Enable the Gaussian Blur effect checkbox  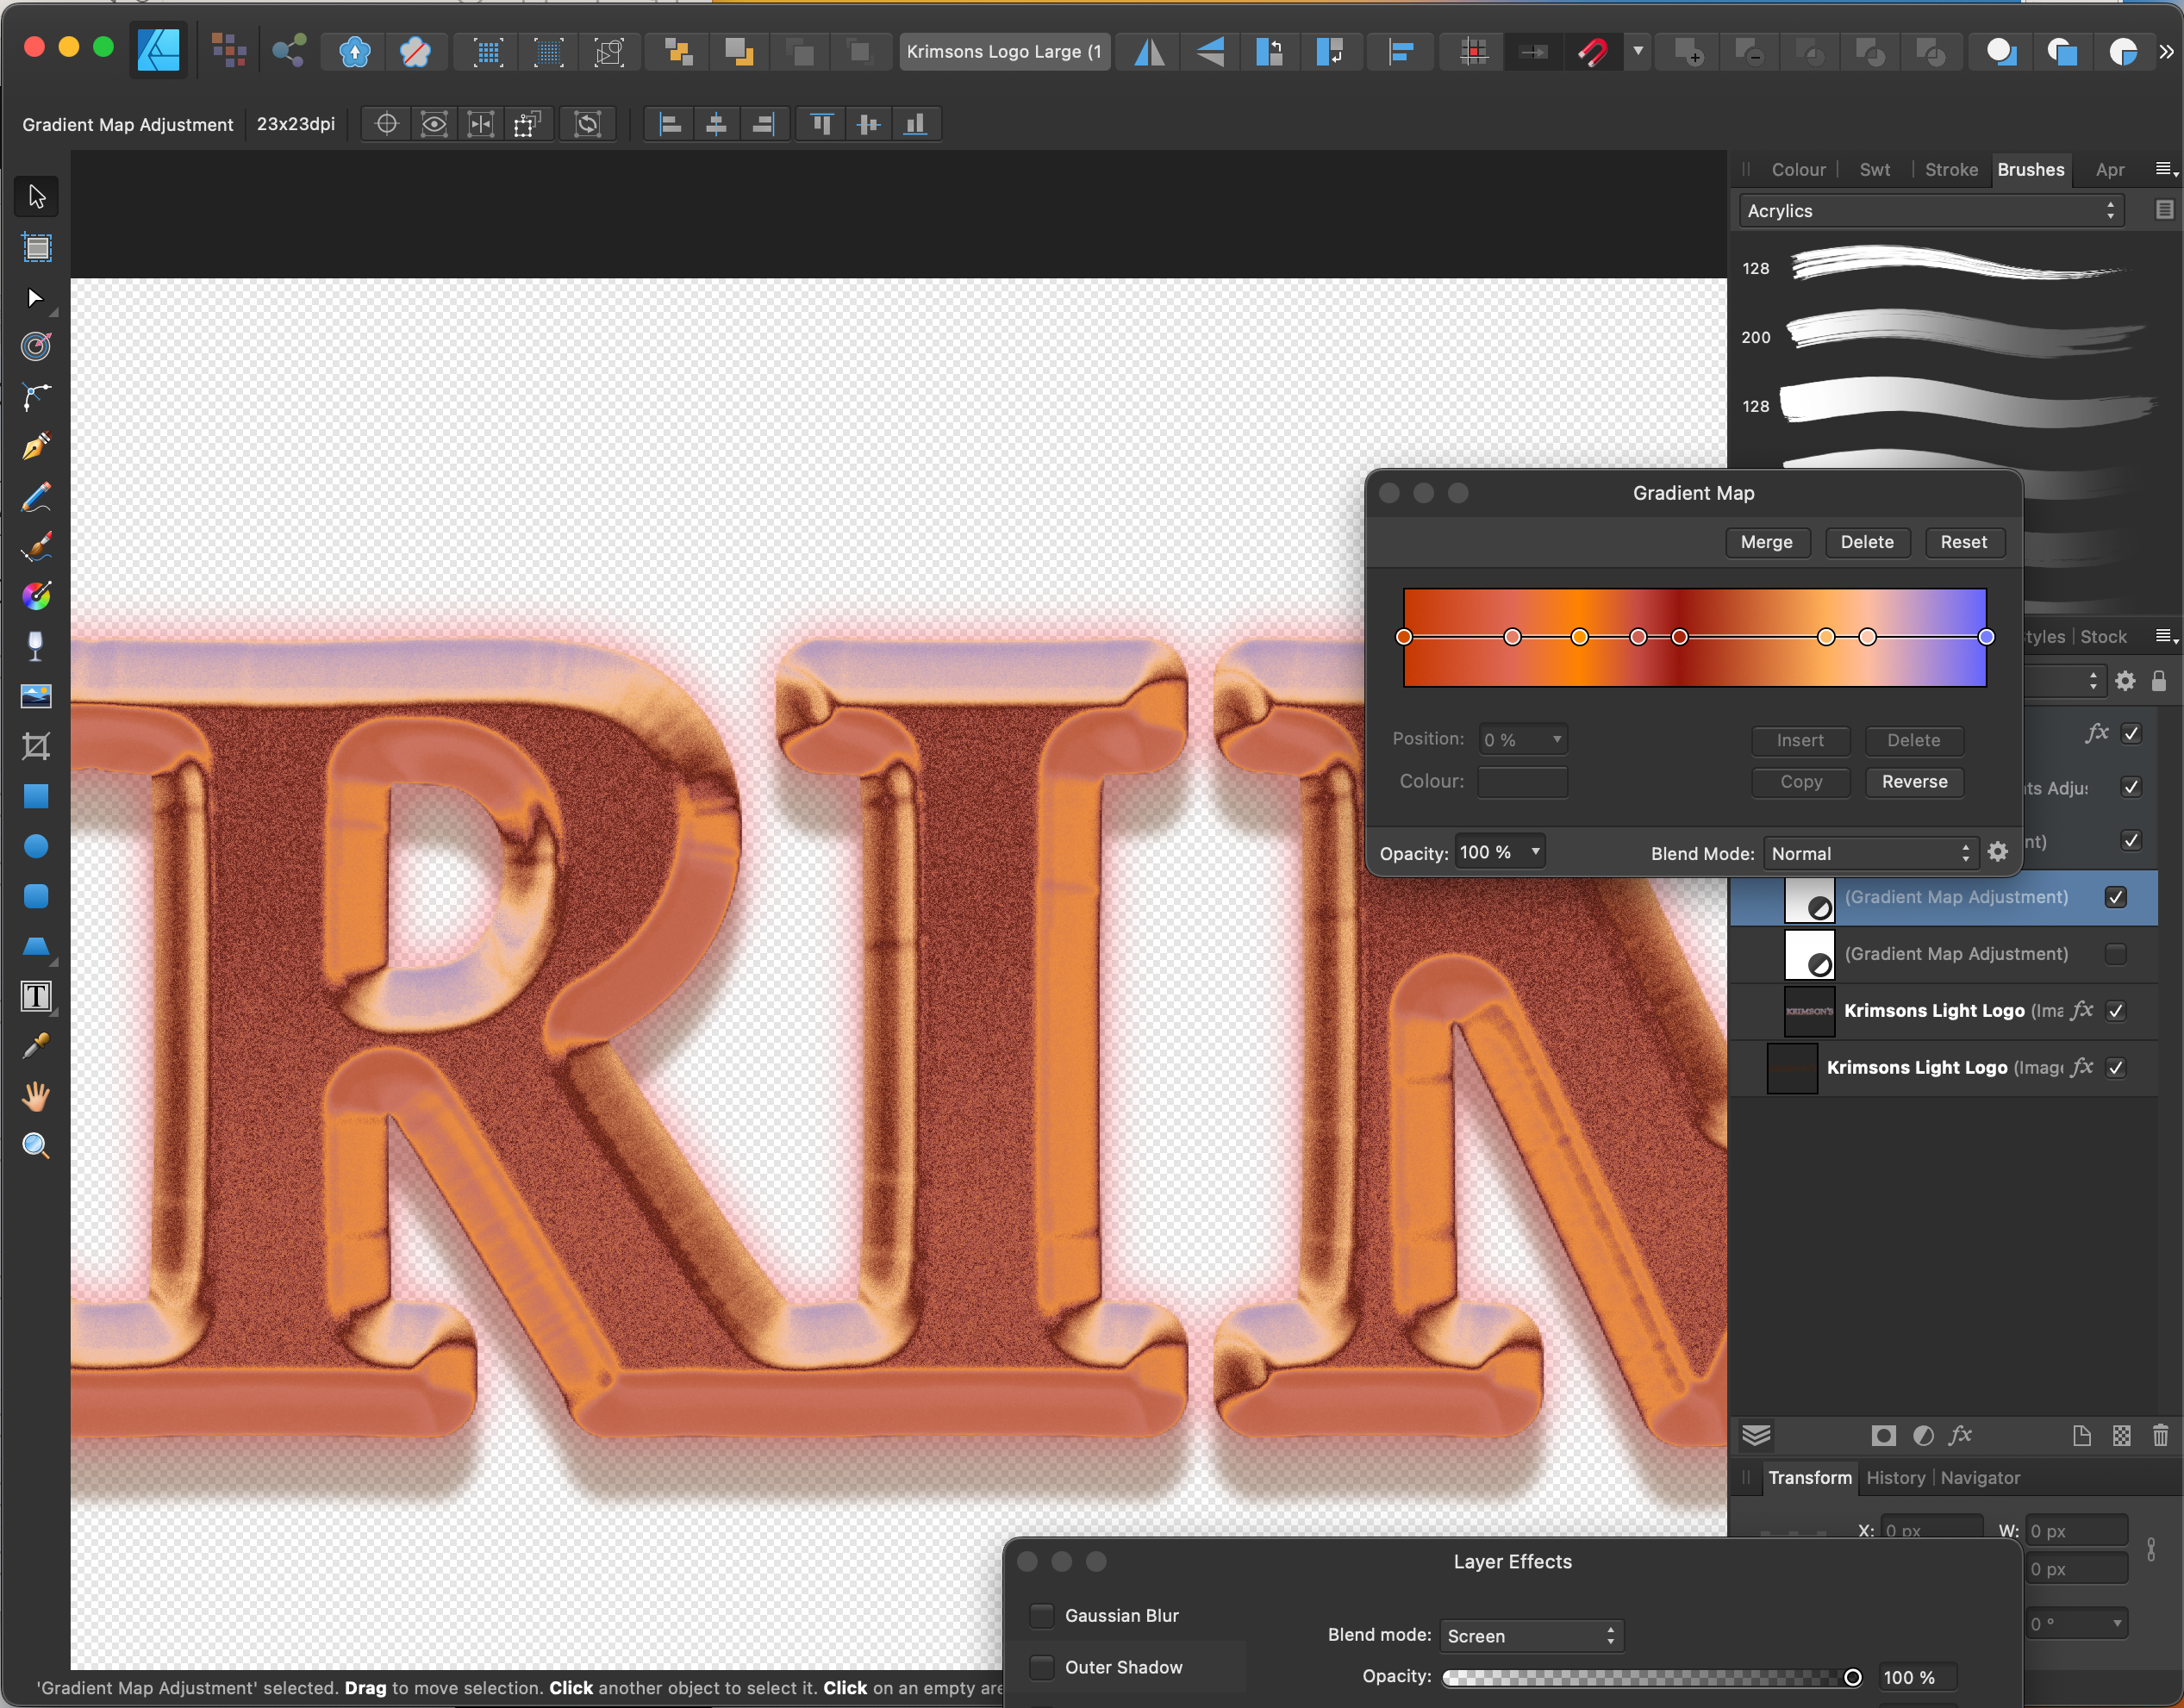pos(1042,1615)
